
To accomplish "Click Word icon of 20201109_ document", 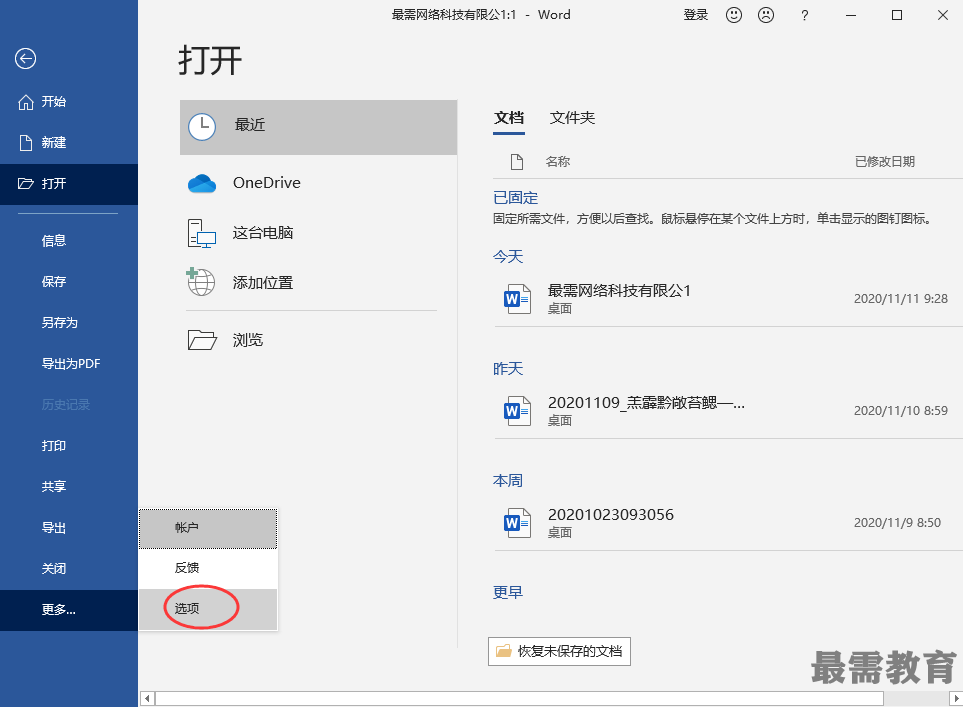I will tap(517, 411).
